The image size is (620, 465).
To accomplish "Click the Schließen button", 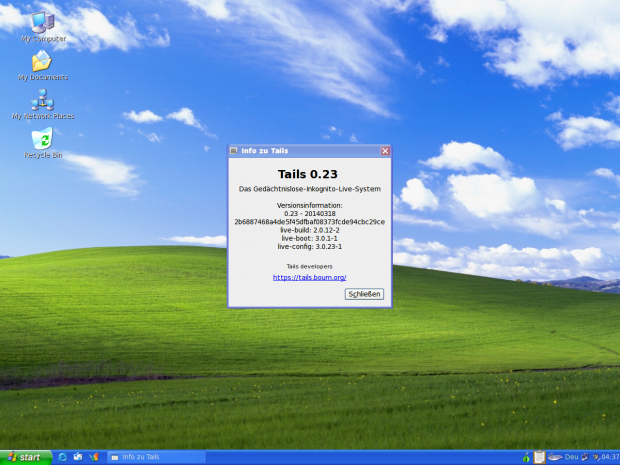I will point(364,294).
